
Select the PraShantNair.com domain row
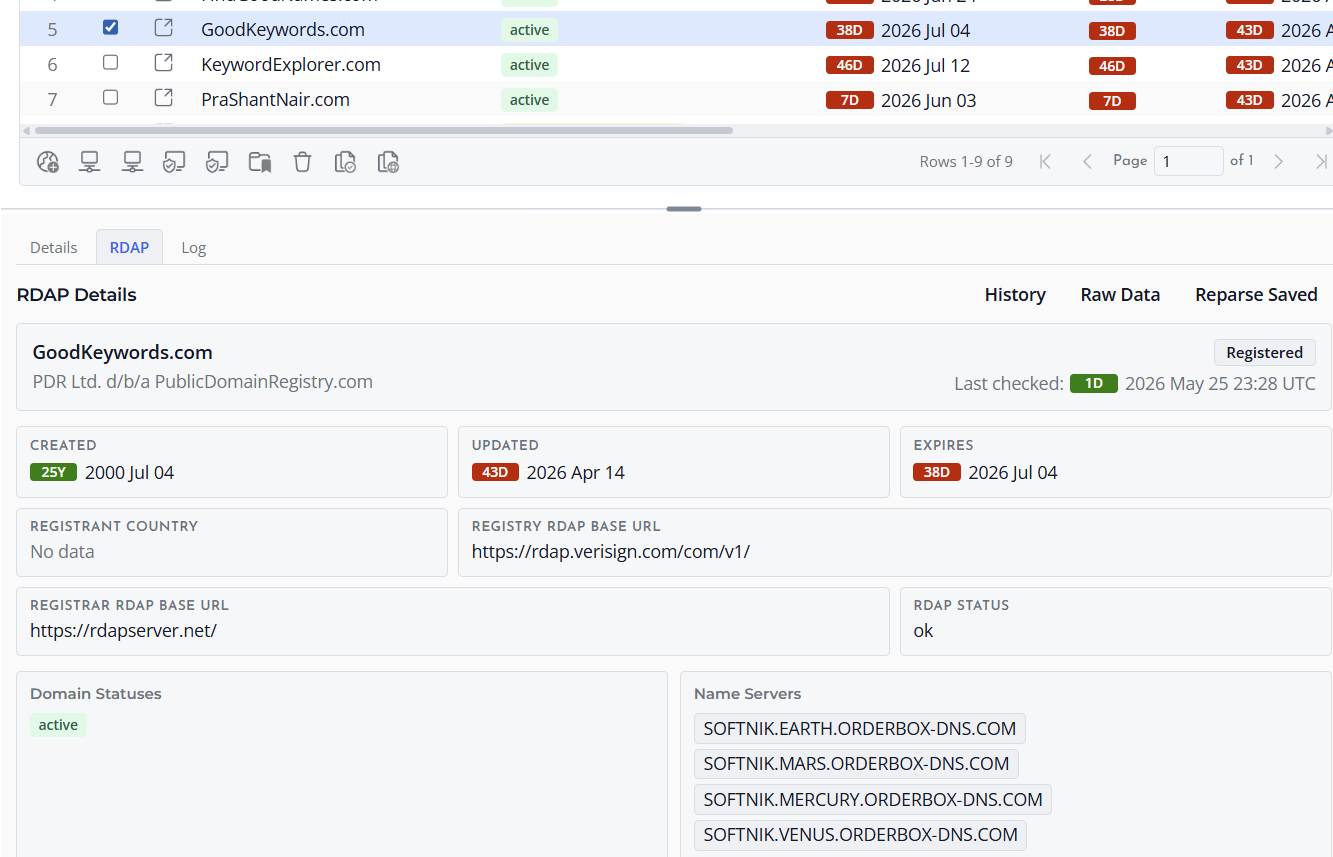pos(275,100)
